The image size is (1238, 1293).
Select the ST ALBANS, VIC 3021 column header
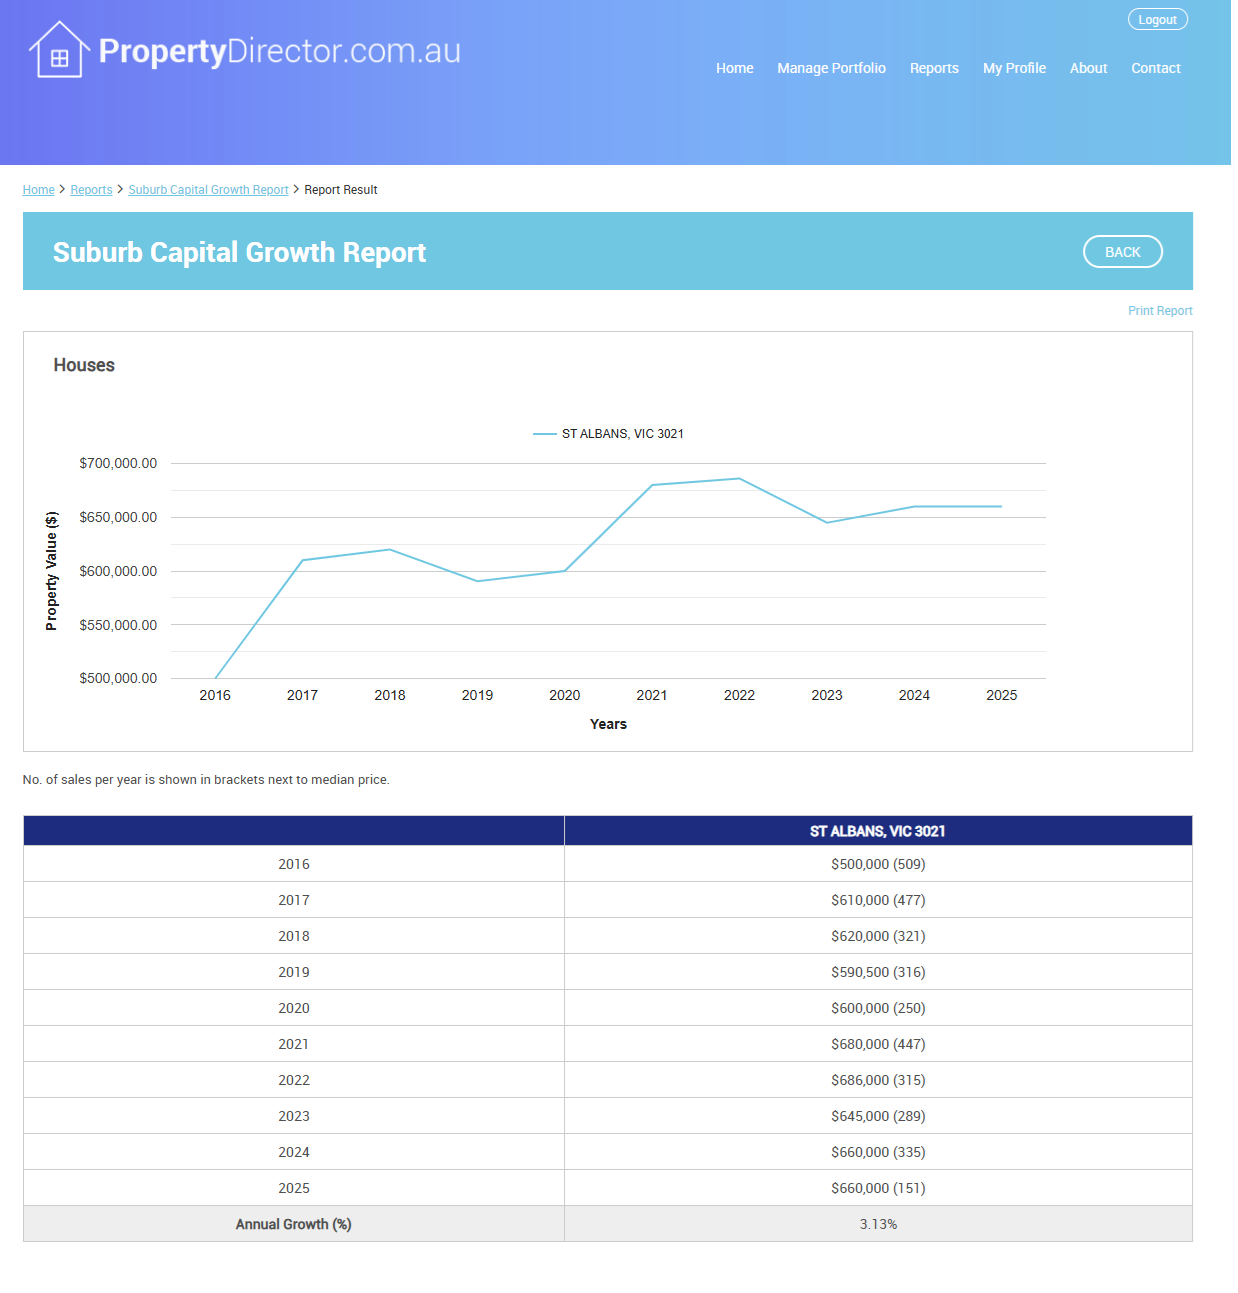click(x=877, y=831)
